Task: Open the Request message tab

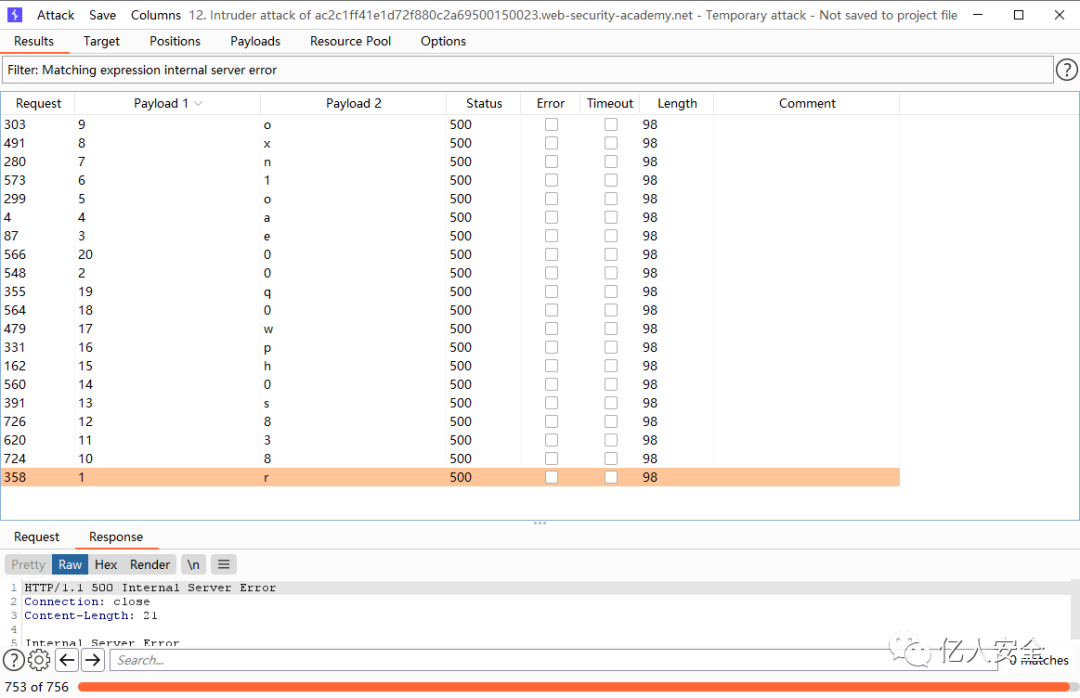Action: (37, 537)
